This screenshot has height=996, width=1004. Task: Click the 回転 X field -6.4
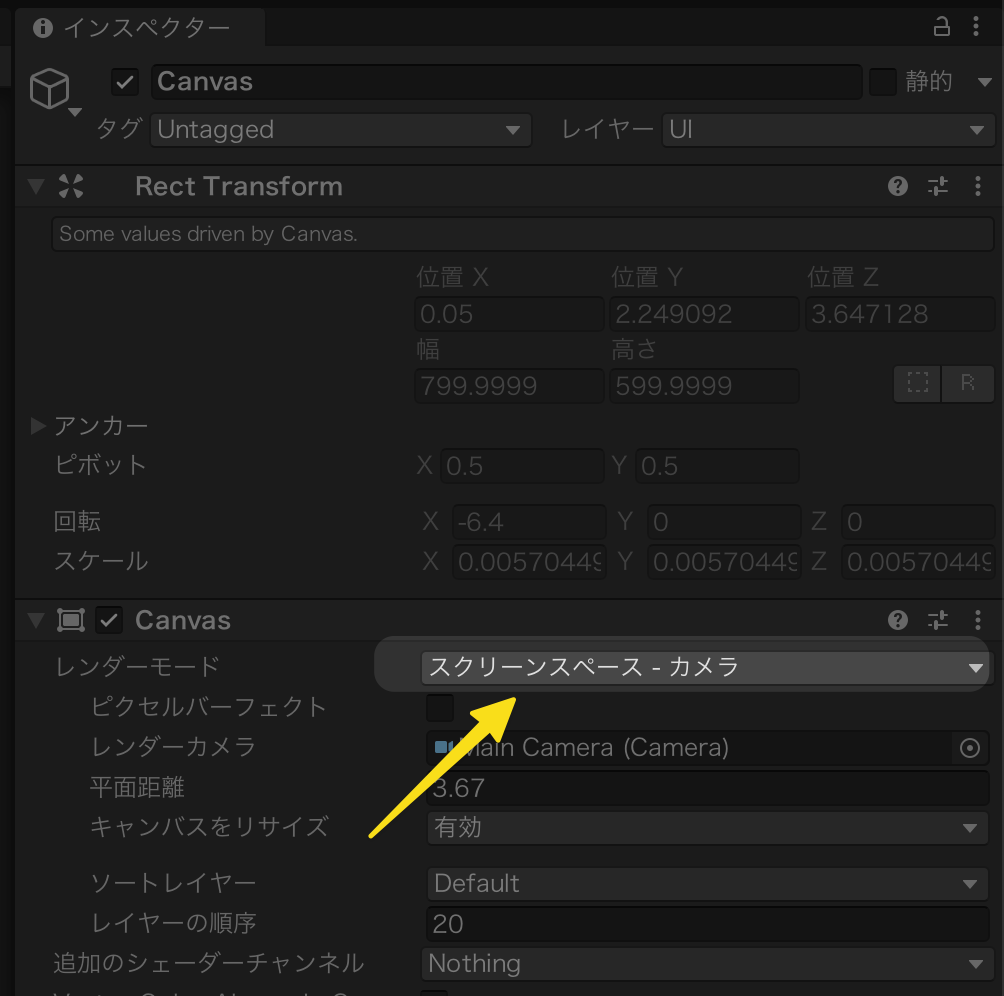pyautogui.click(x=529, y=522)
